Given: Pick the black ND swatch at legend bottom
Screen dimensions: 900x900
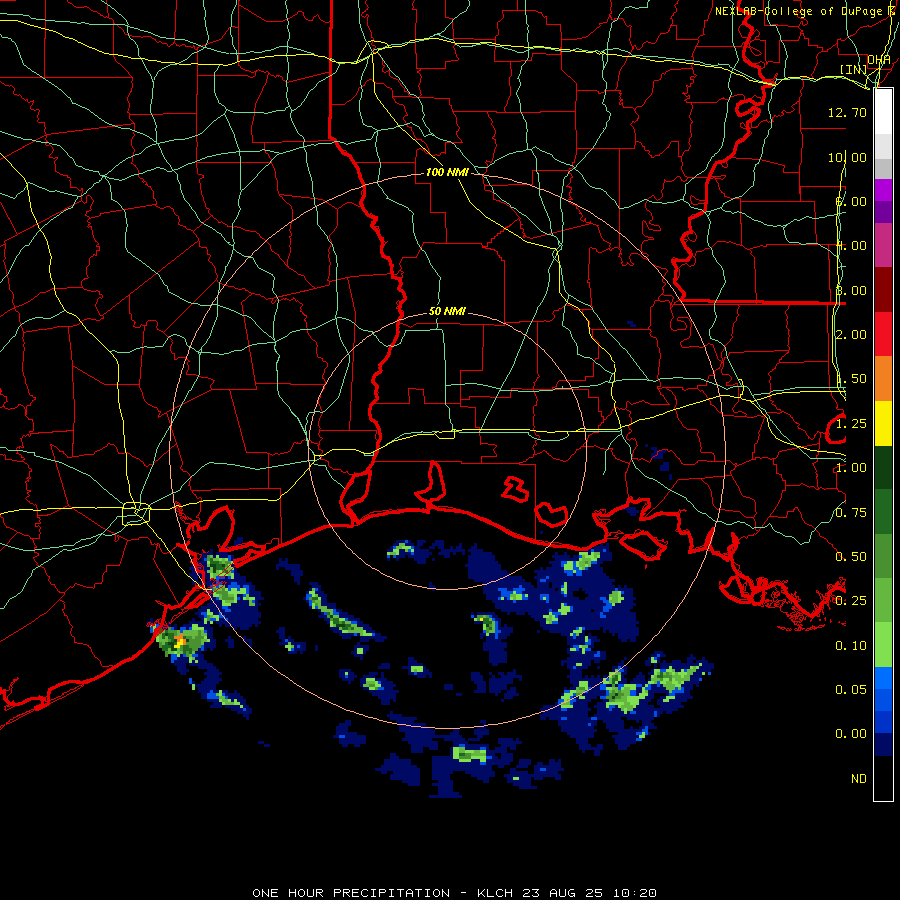Looking at the screenshot, I should pos(883,778).
